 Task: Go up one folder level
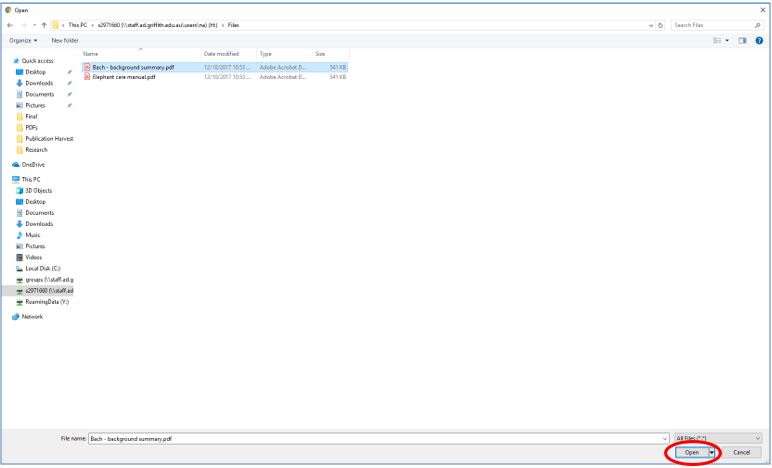click(44, 24)
